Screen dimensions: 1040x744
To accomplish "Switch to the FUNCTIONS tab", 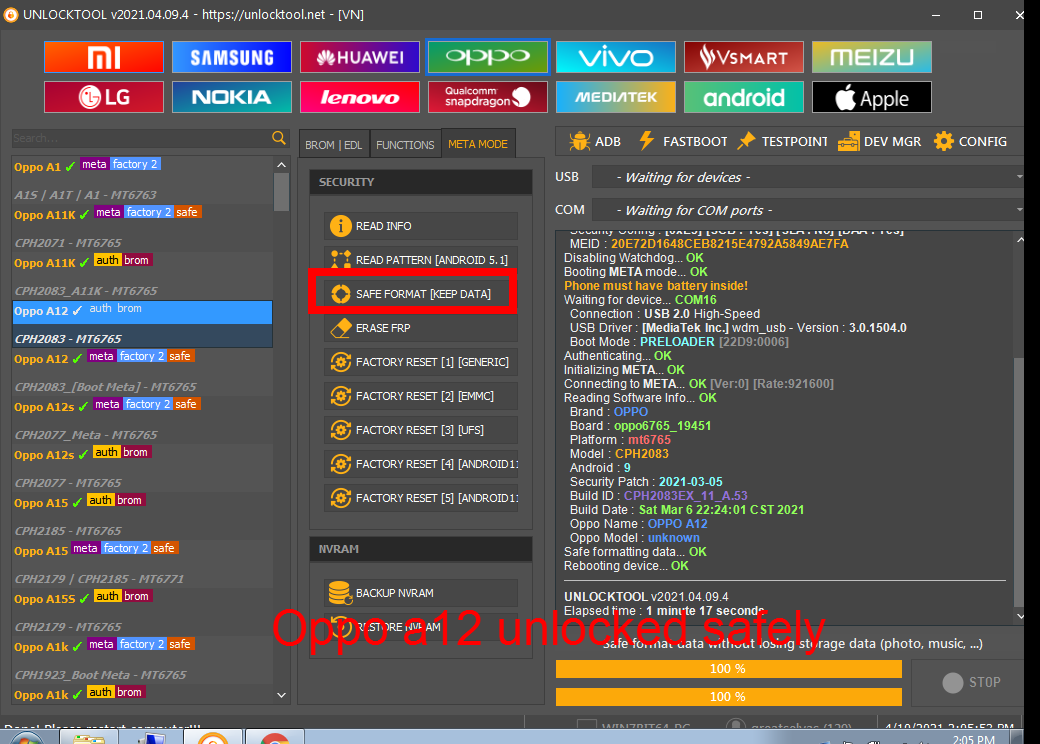I will pos(405,145).
